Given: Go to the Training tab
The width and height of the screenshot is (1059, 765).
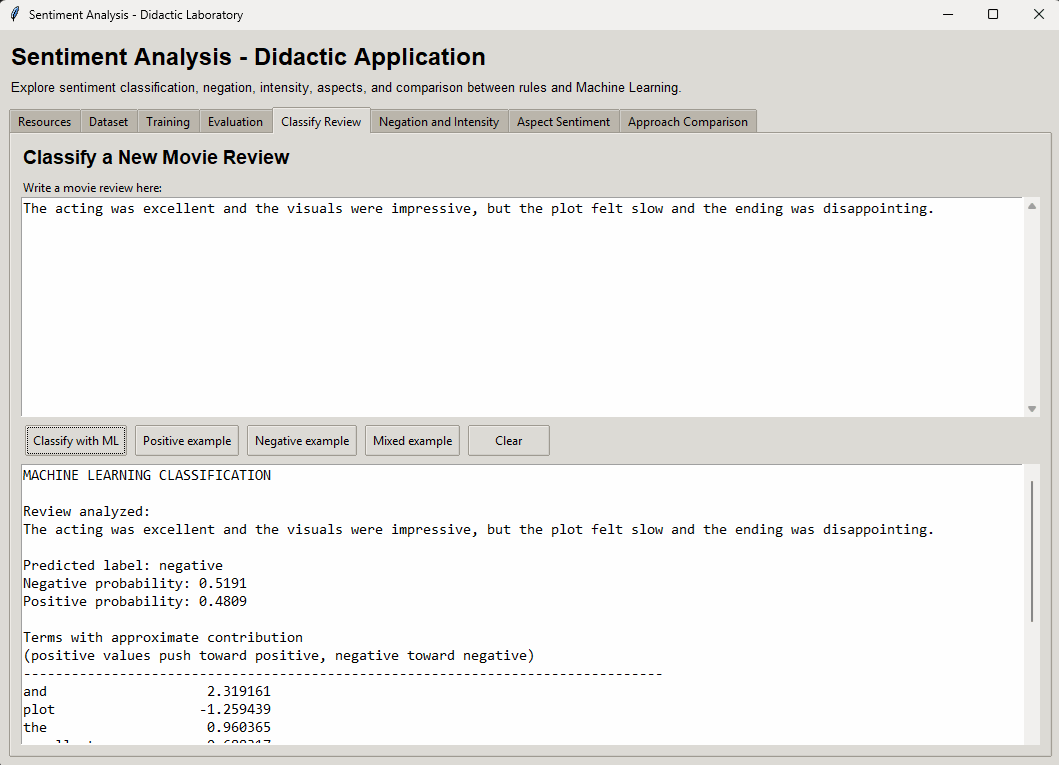Looking at the screenshot, I should tap(168, 122).
